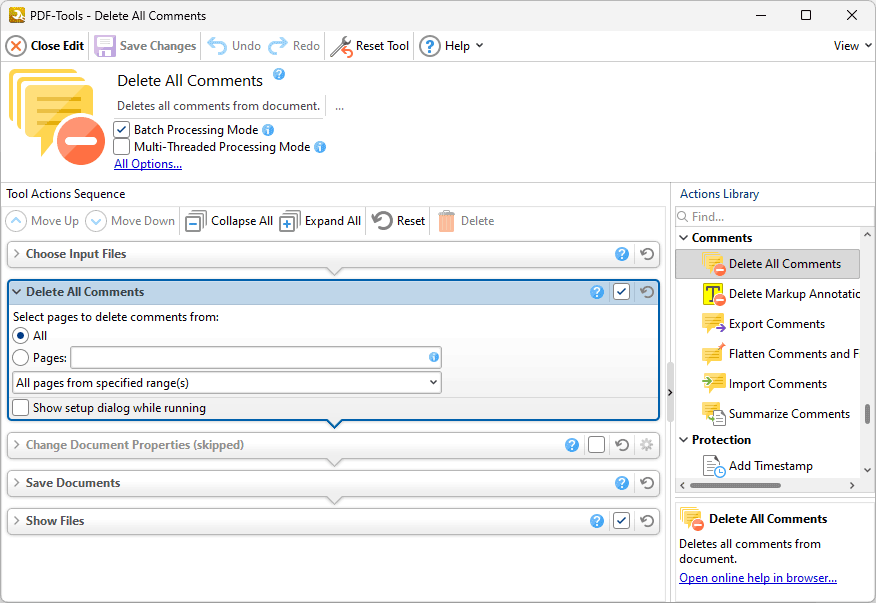Select the All pages radio button
The height and width of the screenshot is (603, 876).
tap(21, 336)
